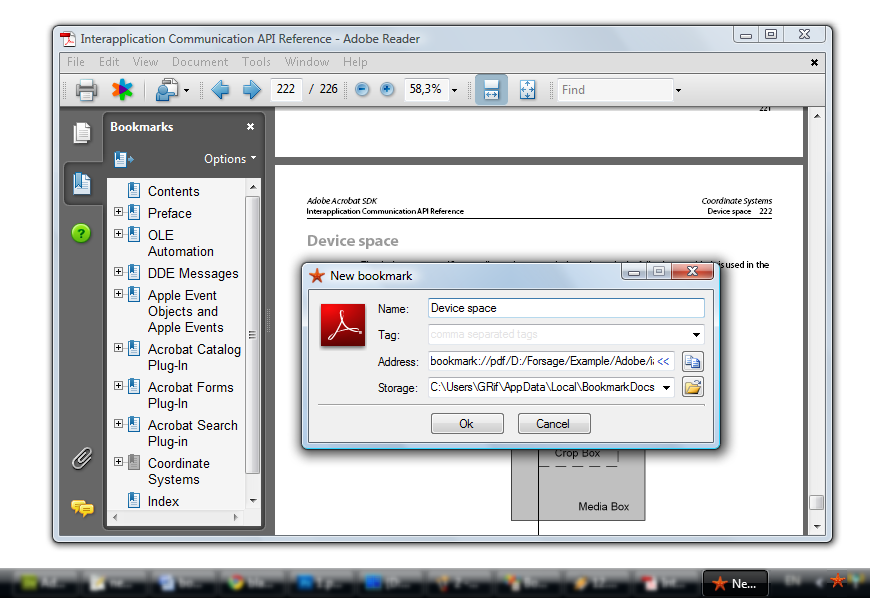Image resolution: width=870 pixels, height=598 pixels.
Task: Close the document using the menu bar X
Action: (x=814, y=63)
